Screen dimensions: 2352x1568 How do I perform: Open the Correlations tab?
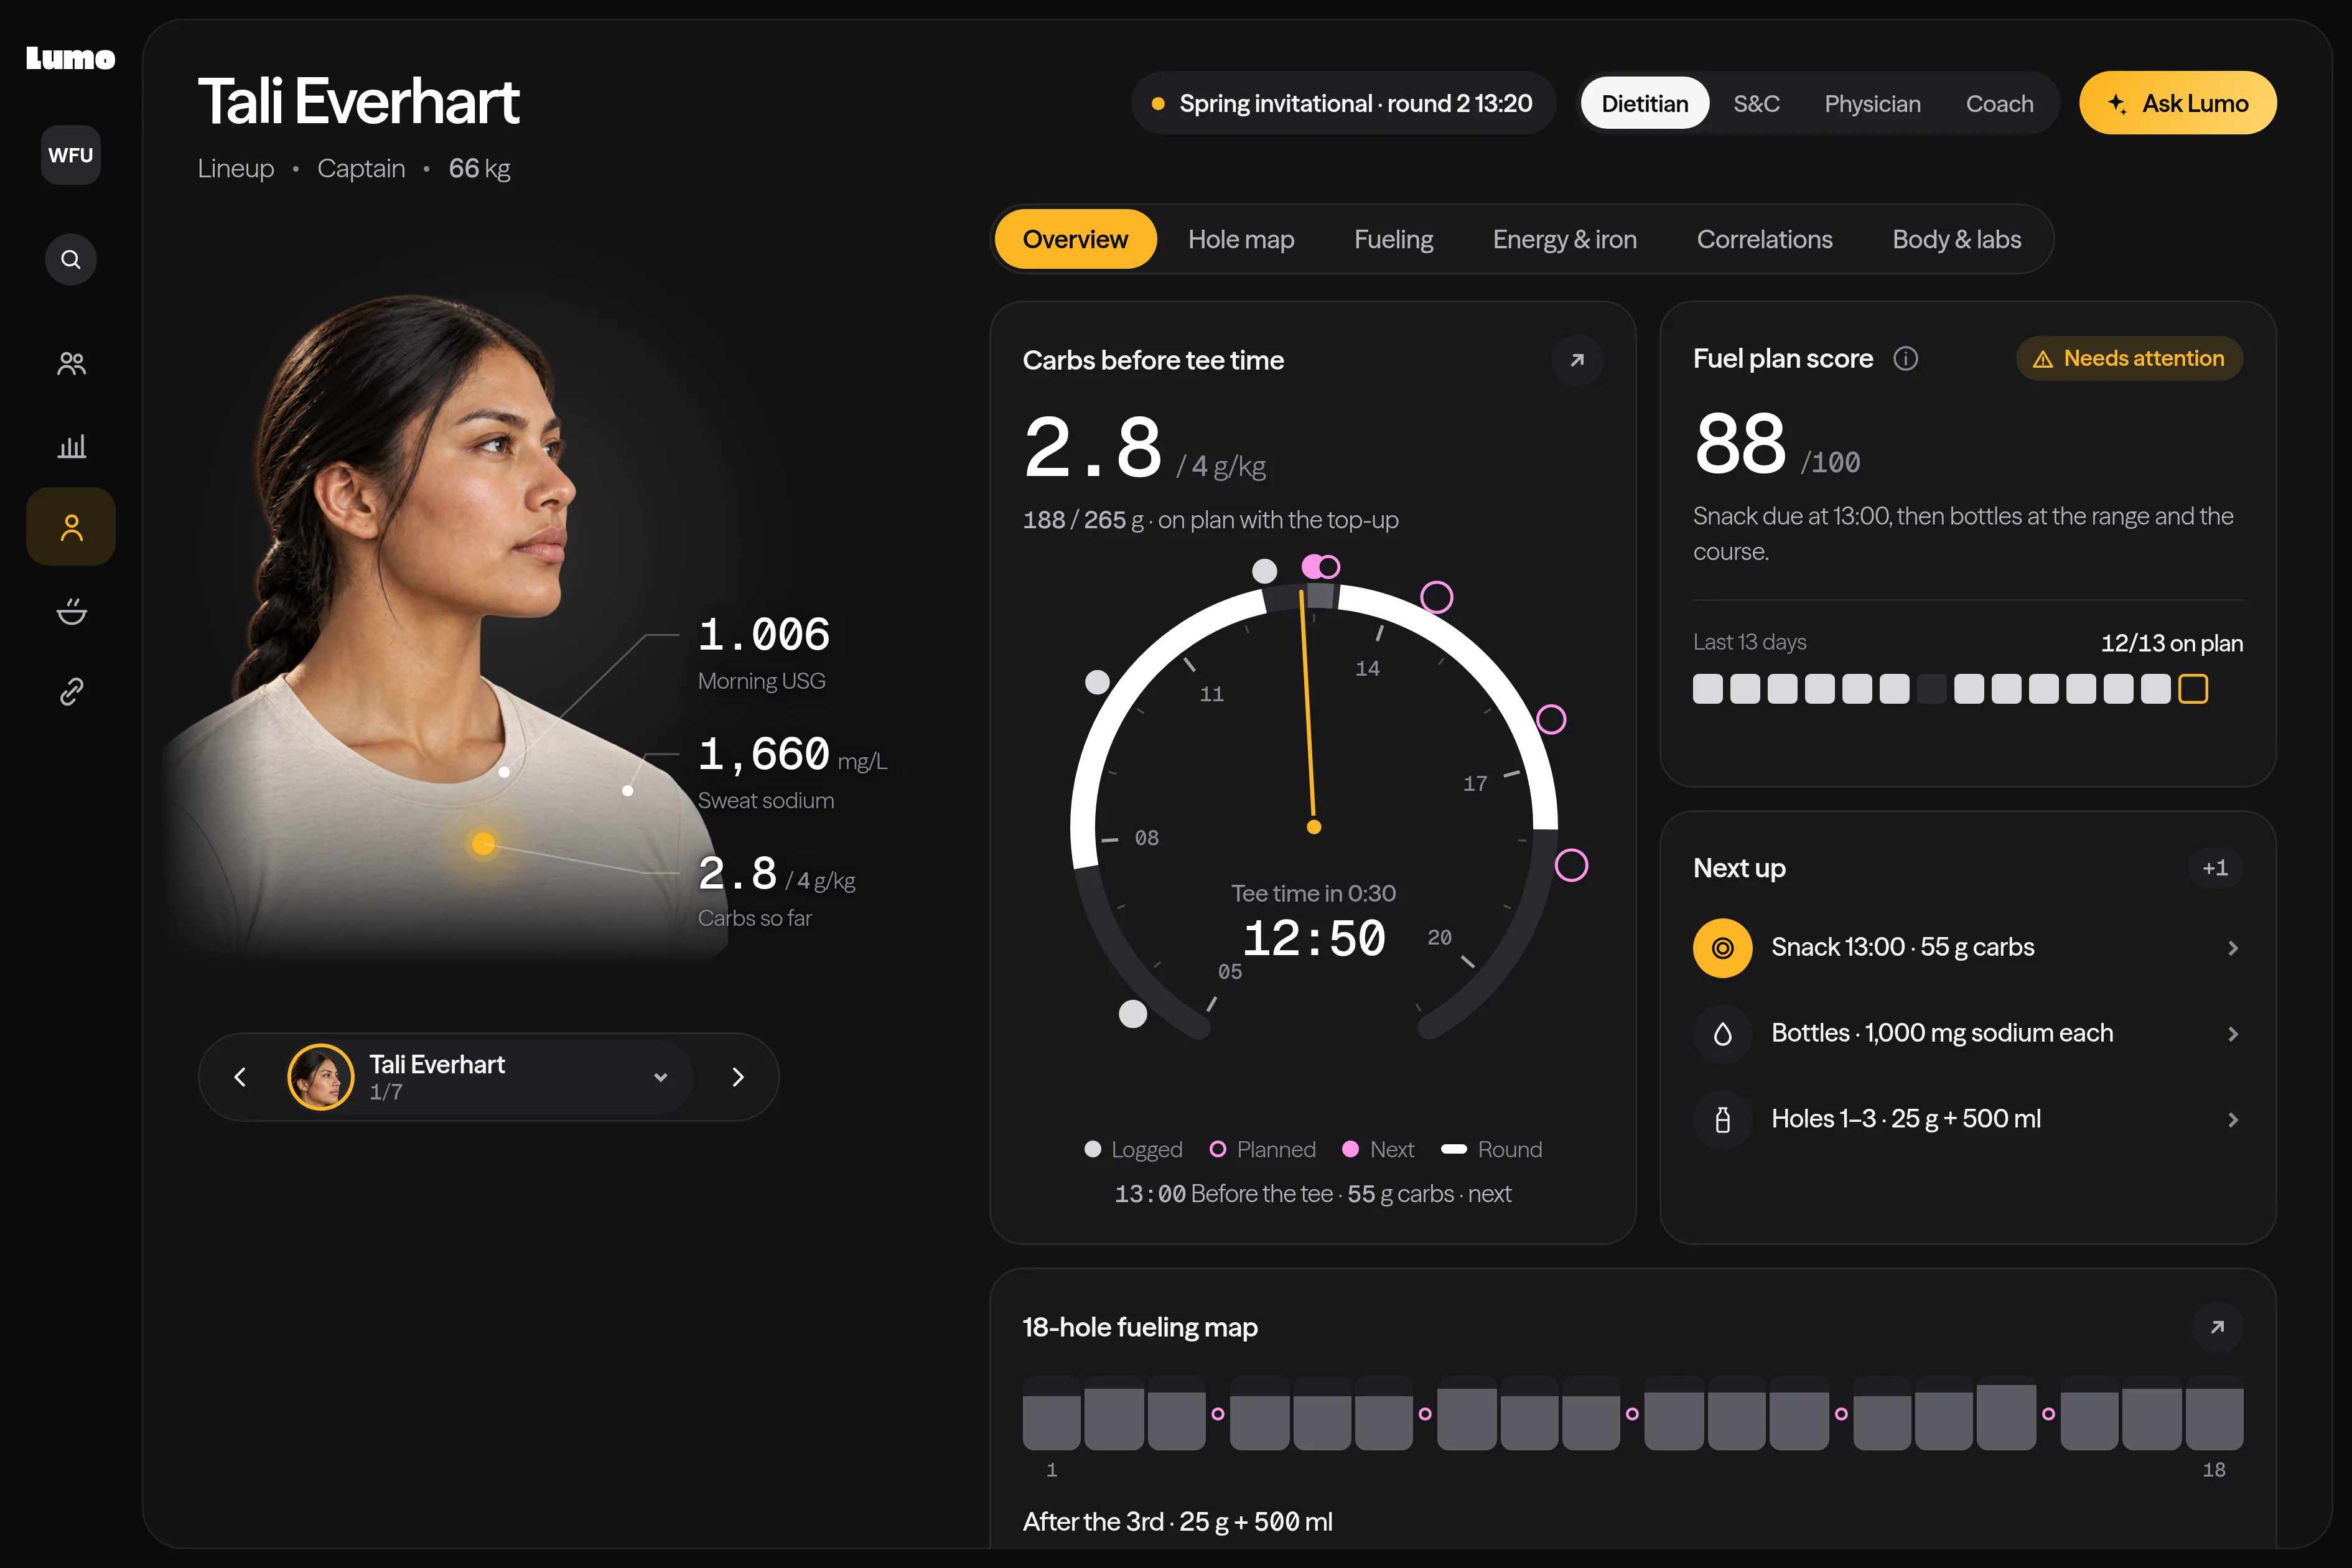1764,239
